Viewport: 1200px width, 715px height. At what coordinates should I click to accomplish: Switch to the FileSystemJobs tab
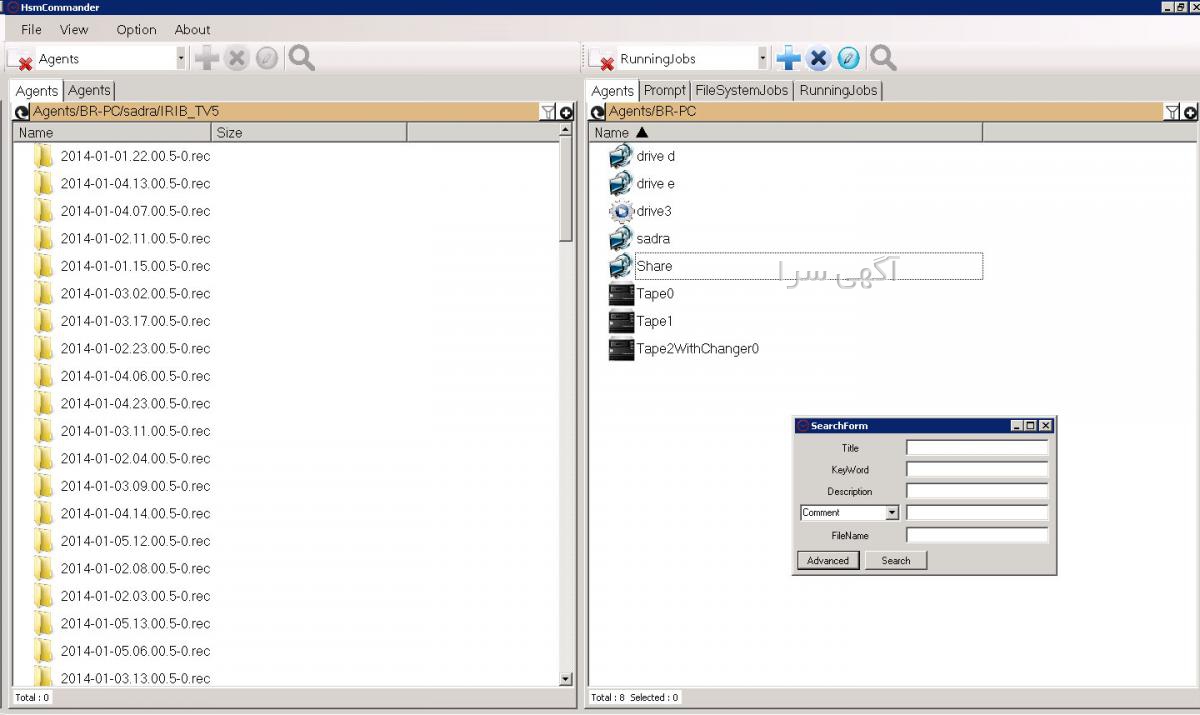[x=742, y=90]
